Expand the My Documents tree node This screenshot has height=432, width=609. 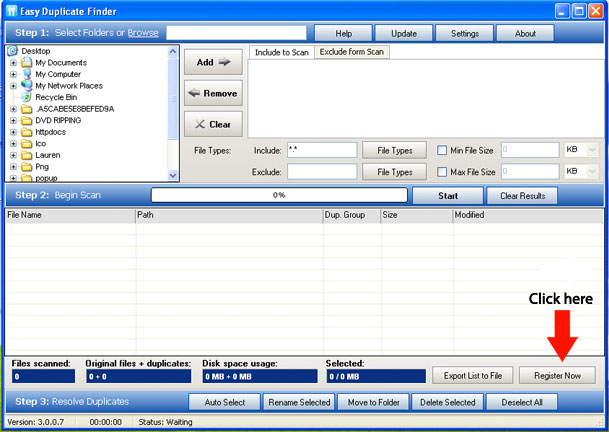click(13, 63)
